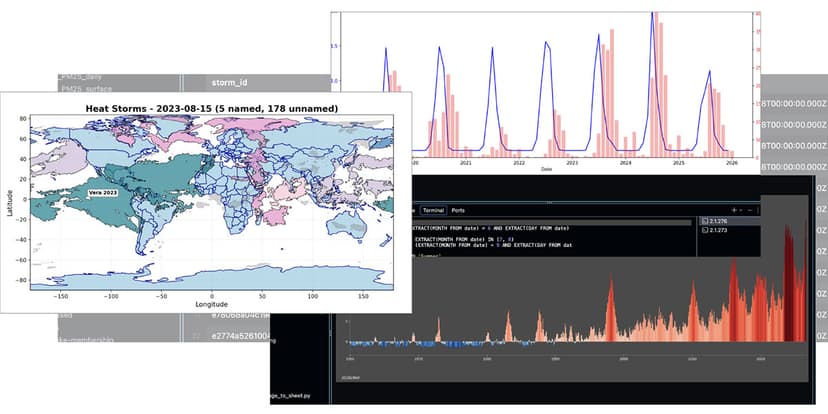Viewport: 828px width, 414px height.
Task: Open the dropdown arrow beside the plus icon
Action: (740, 210)
